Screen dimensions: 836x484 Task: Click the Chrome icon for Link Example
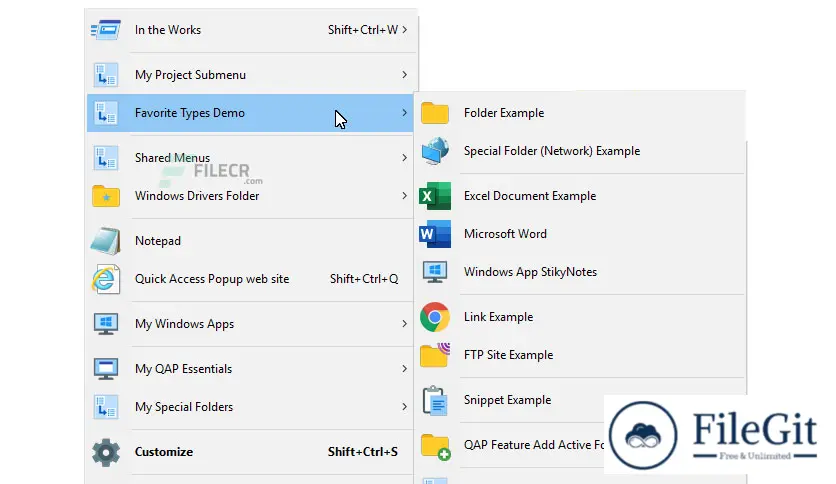pyautogui.click(x=435, y=317)
